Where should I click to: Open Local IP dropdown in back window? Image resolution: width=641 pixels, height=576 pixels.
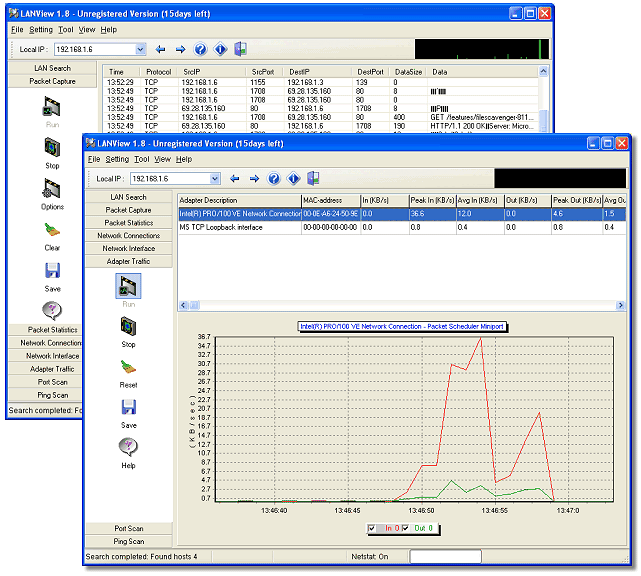tap(140, 49)
